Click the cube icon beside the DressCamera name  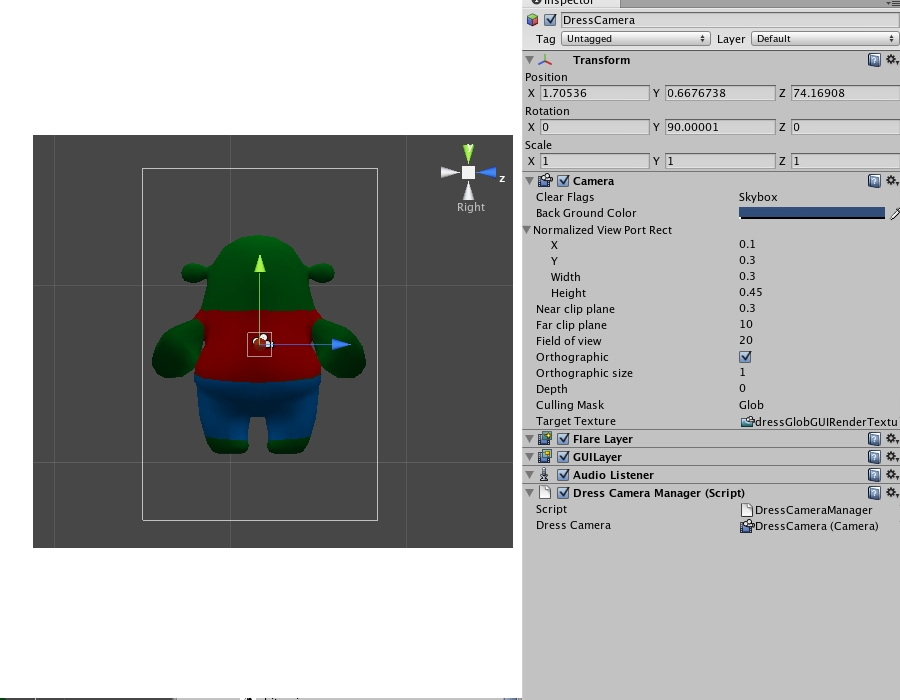point(533,19)
